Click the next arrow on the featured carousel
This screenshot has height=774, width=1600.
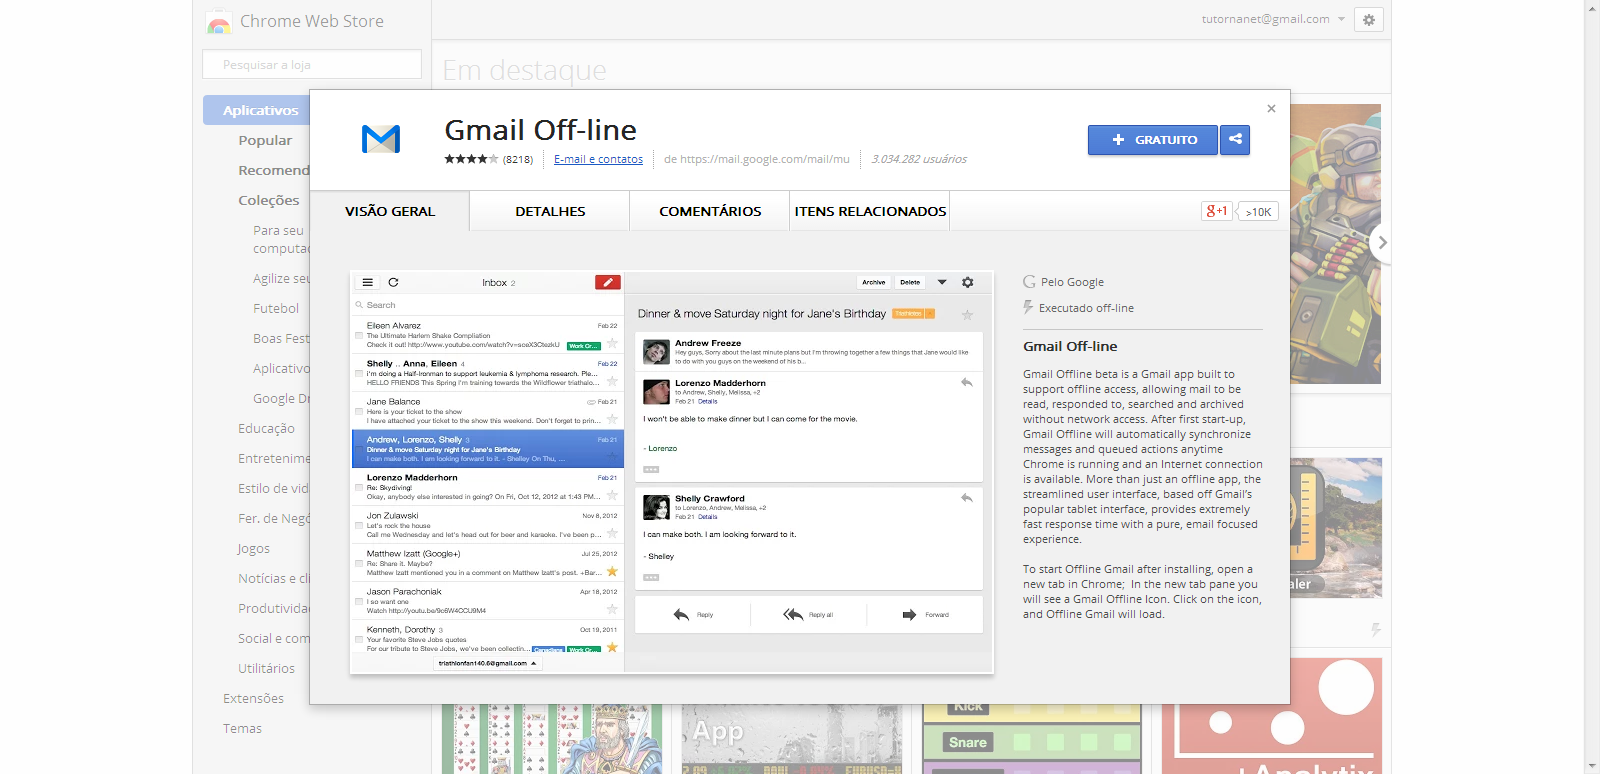click(1381, 242)
